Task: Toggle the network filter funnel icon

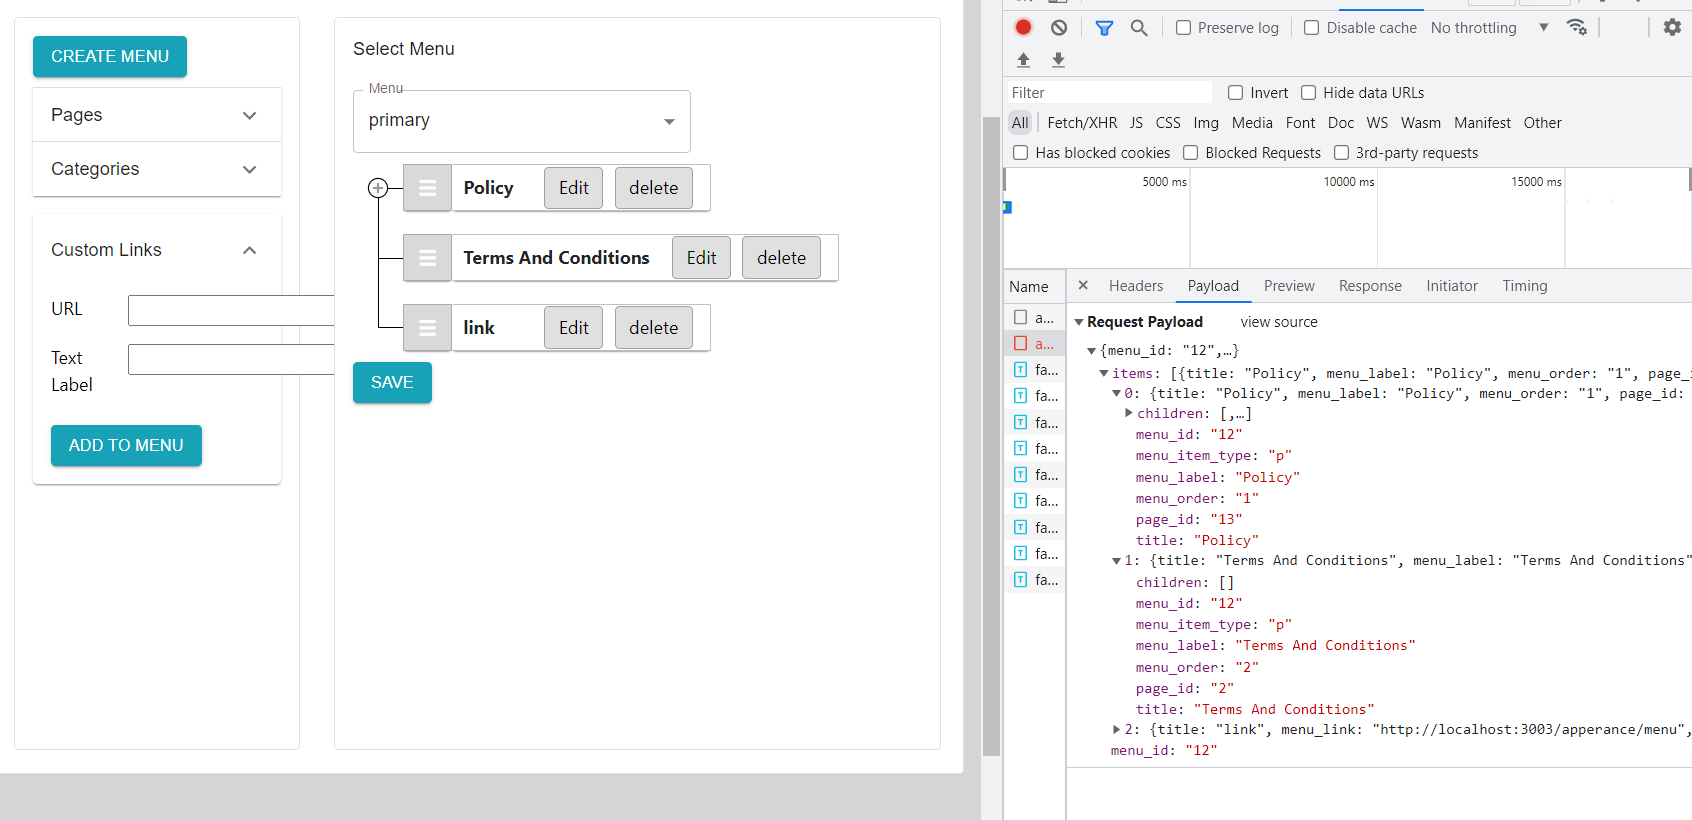Action: [x=1104, y=28]
